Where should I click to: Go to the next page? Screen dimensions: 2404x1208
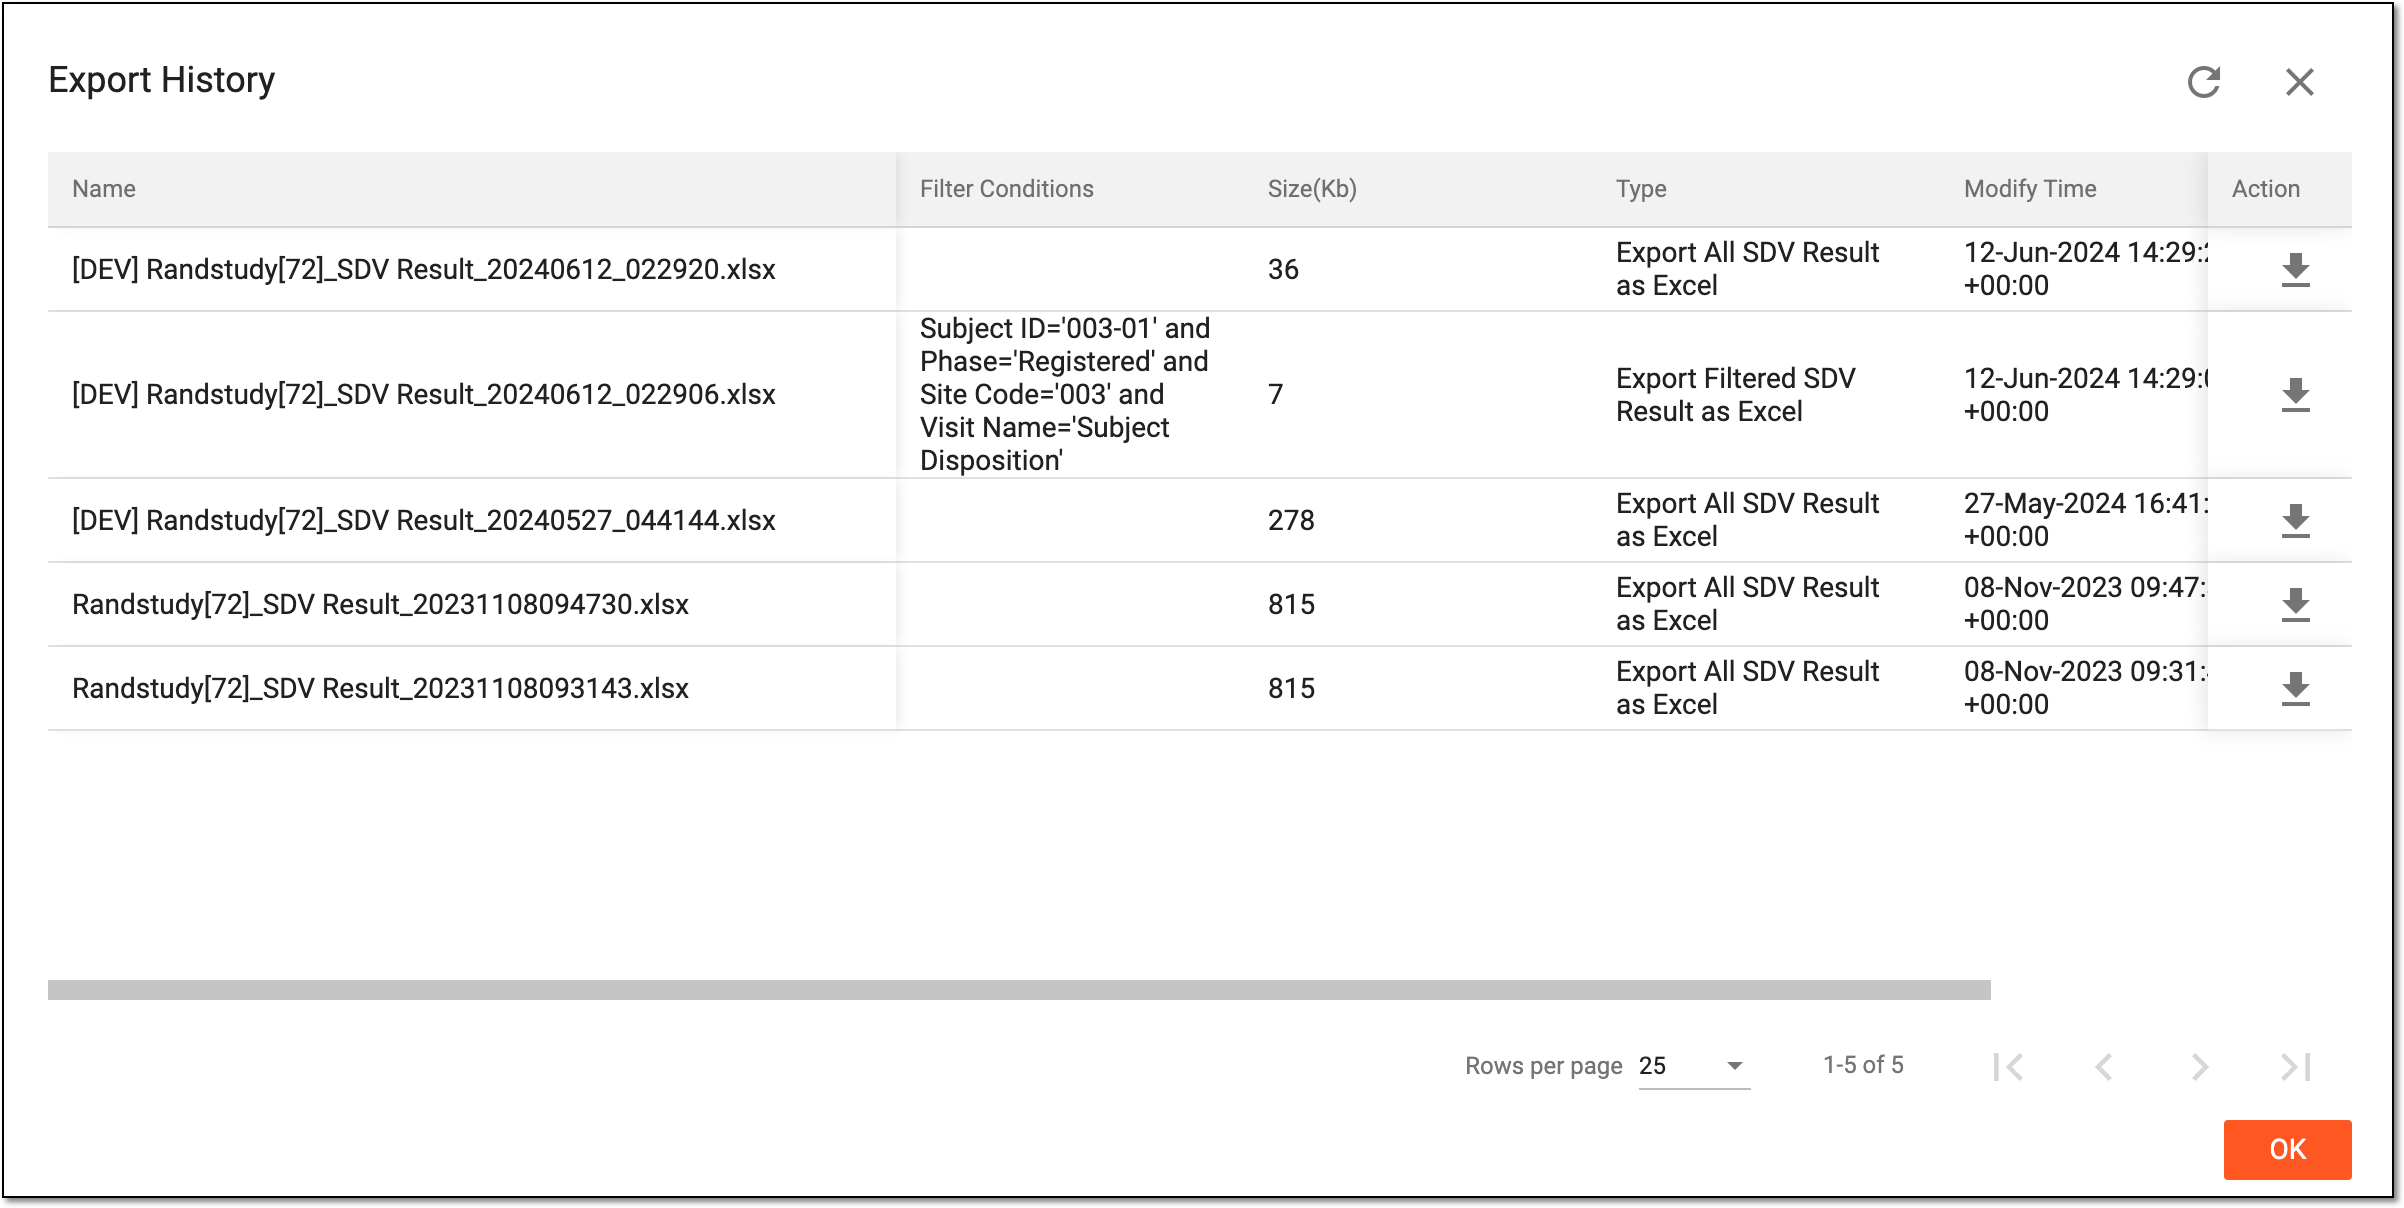pyautogui.click(x=2200, y=1067)
